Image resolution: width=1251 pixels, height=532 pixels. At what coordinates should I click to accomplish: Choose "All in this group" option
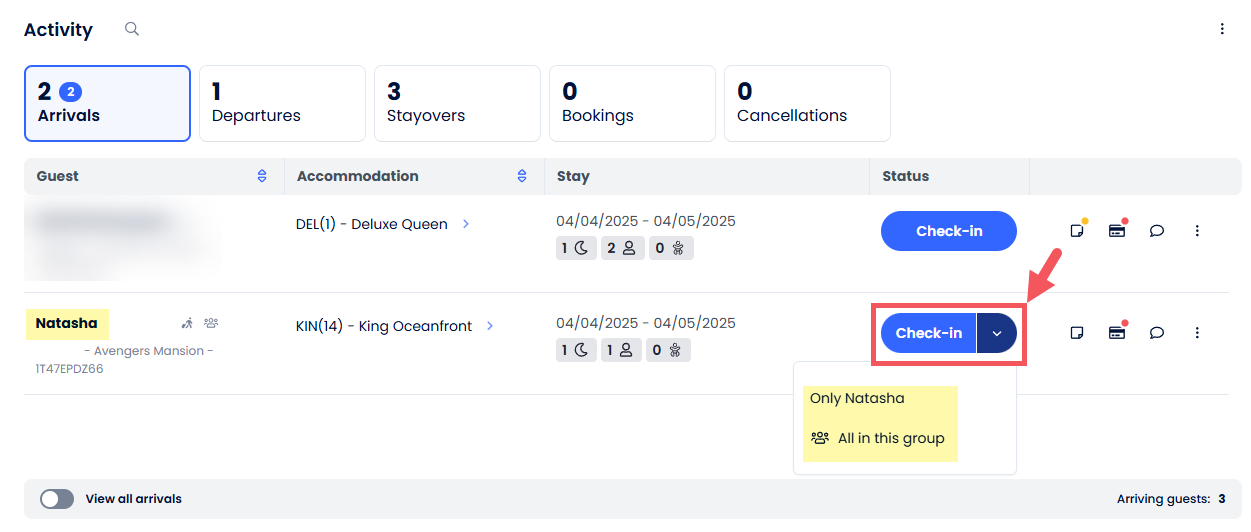[x=890, y=438]
